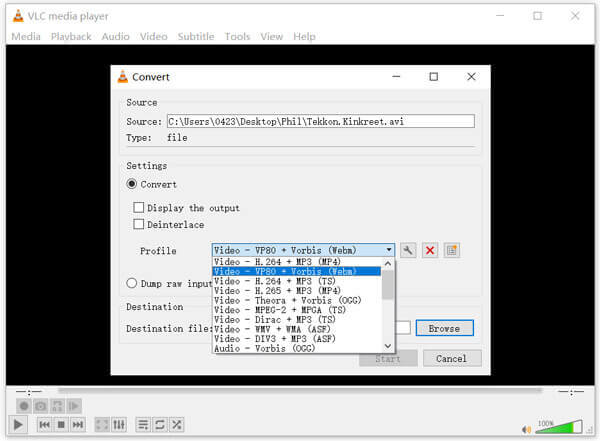Stop playback button
Viewport: 600px width, 441px height.
click(61, 424)
